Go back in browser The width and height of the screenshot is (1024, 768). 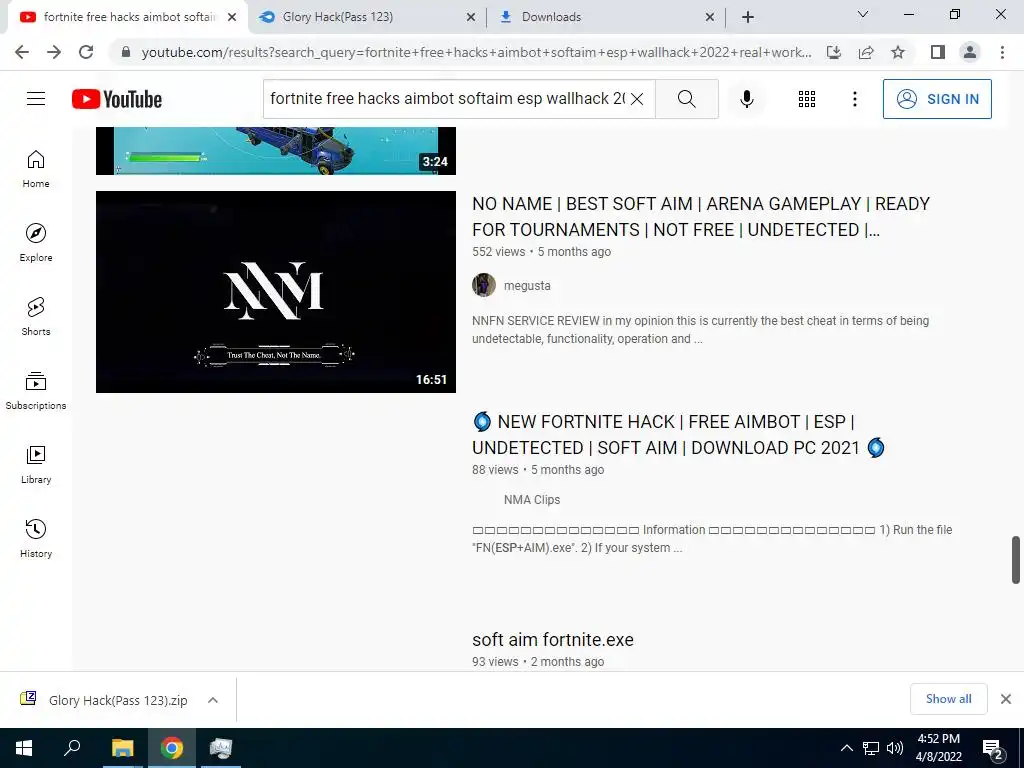(22, 52)
